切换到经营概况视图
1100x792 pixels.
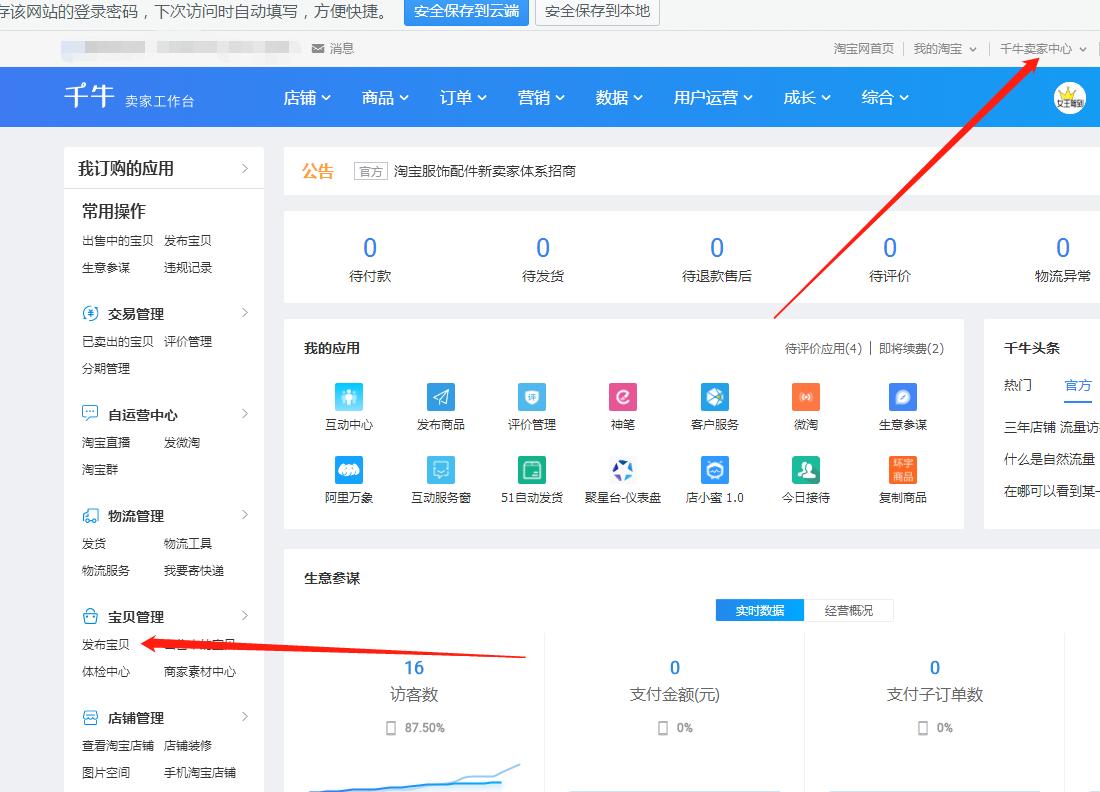click(x=849, y=610)
